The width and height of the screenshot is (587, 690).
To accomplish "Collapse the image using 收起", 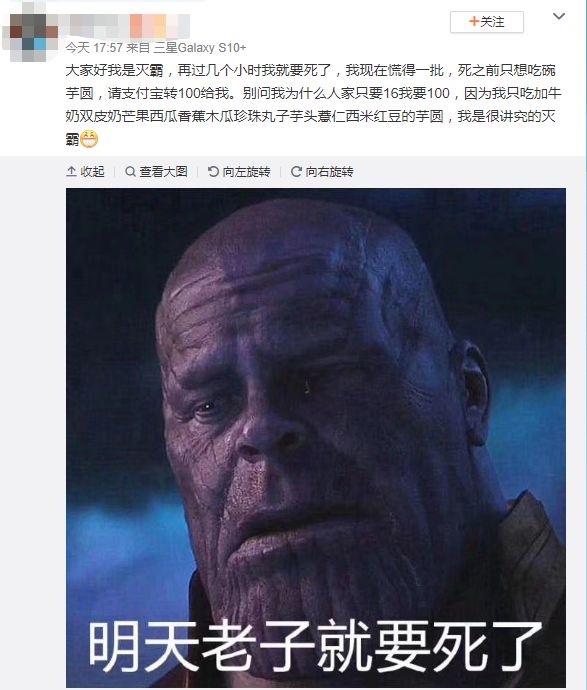I will click(x=85, y=171).
